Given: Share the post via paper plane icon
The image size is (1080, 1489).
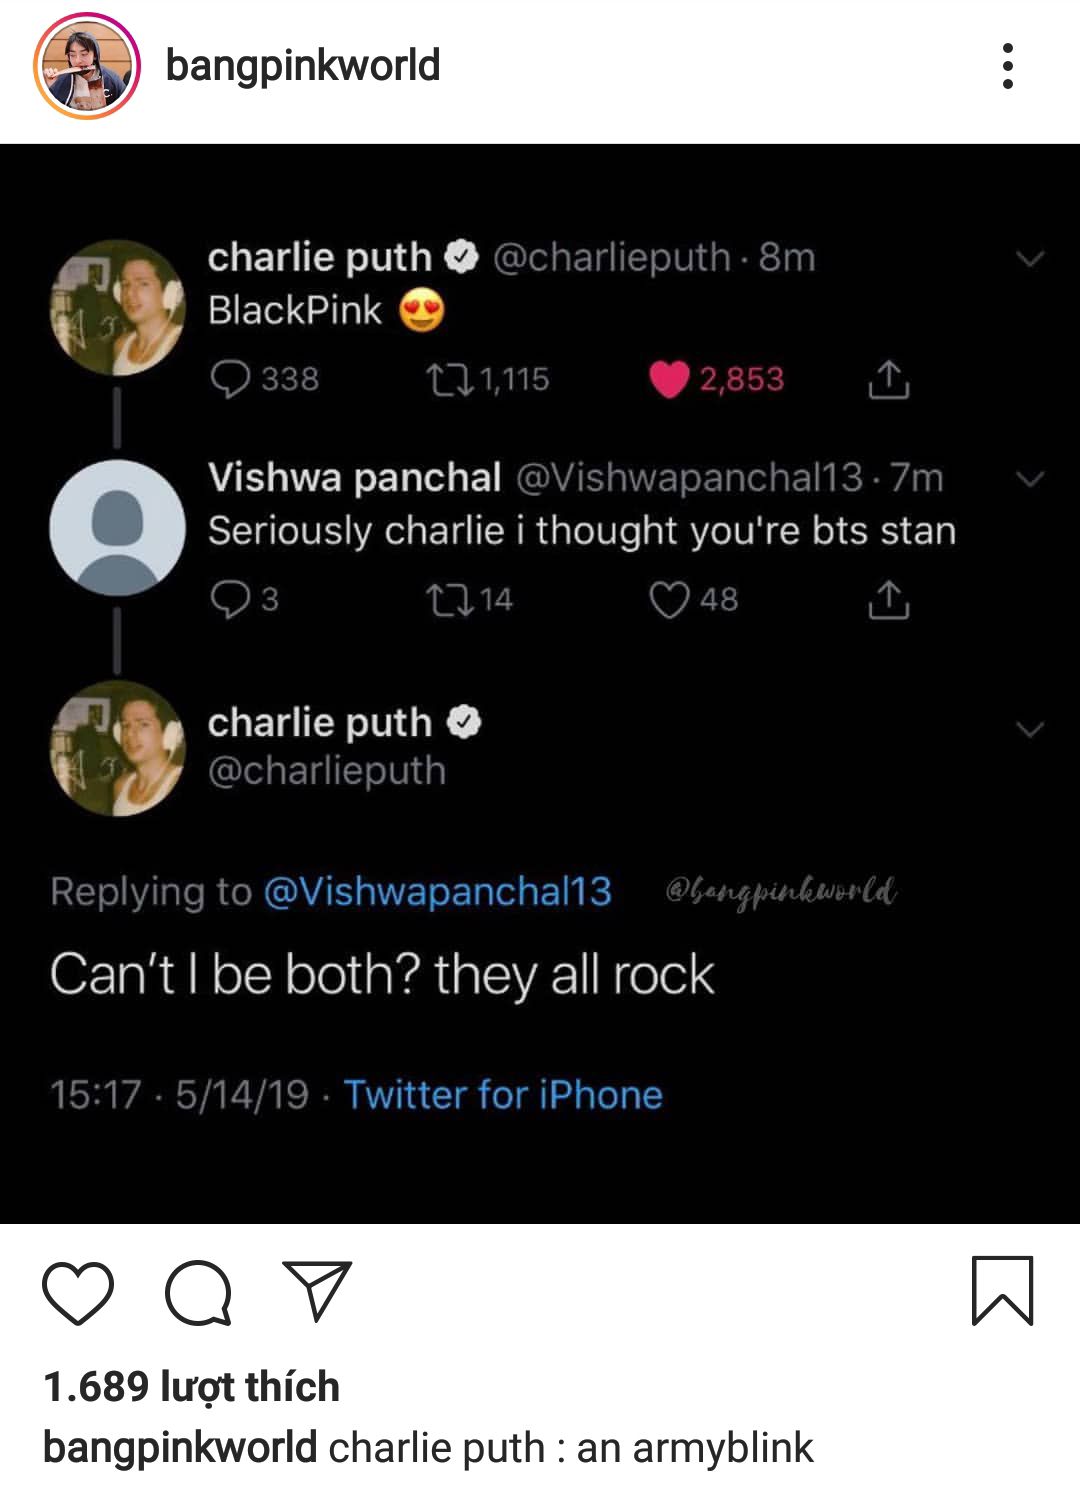Looking at the screenshot, I should [x=317, y=1290].
